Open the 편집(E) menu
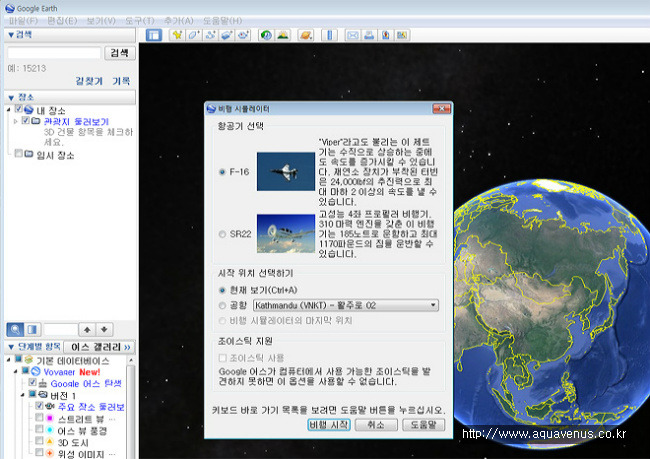The height and width of the screenshot is (459, 650). 62,21
